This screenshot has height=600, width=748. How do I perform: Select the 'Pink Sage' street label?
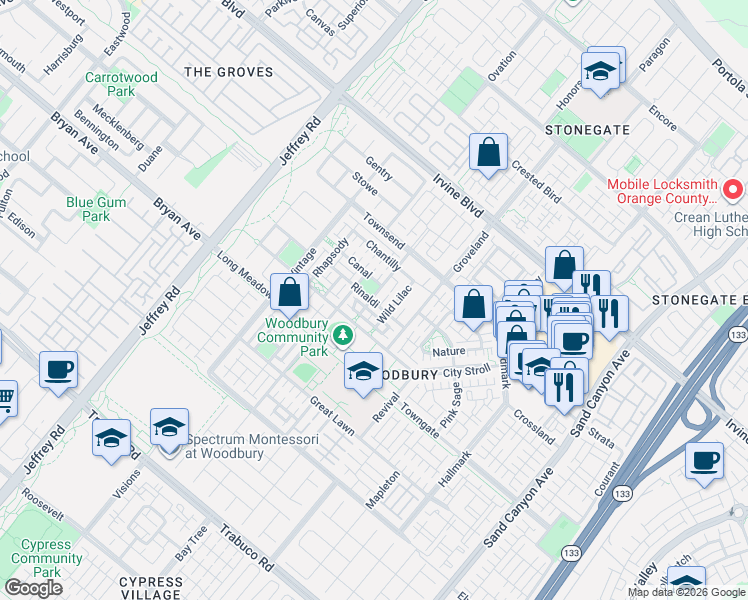pos(451,405)
